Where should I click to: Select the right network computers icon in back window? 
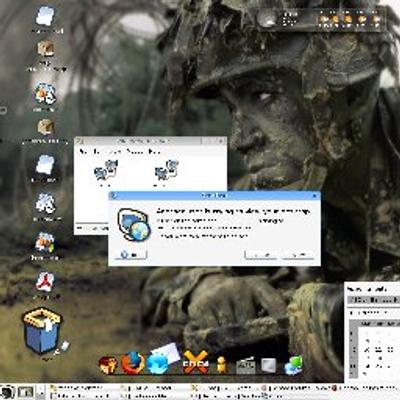point(166,171)
